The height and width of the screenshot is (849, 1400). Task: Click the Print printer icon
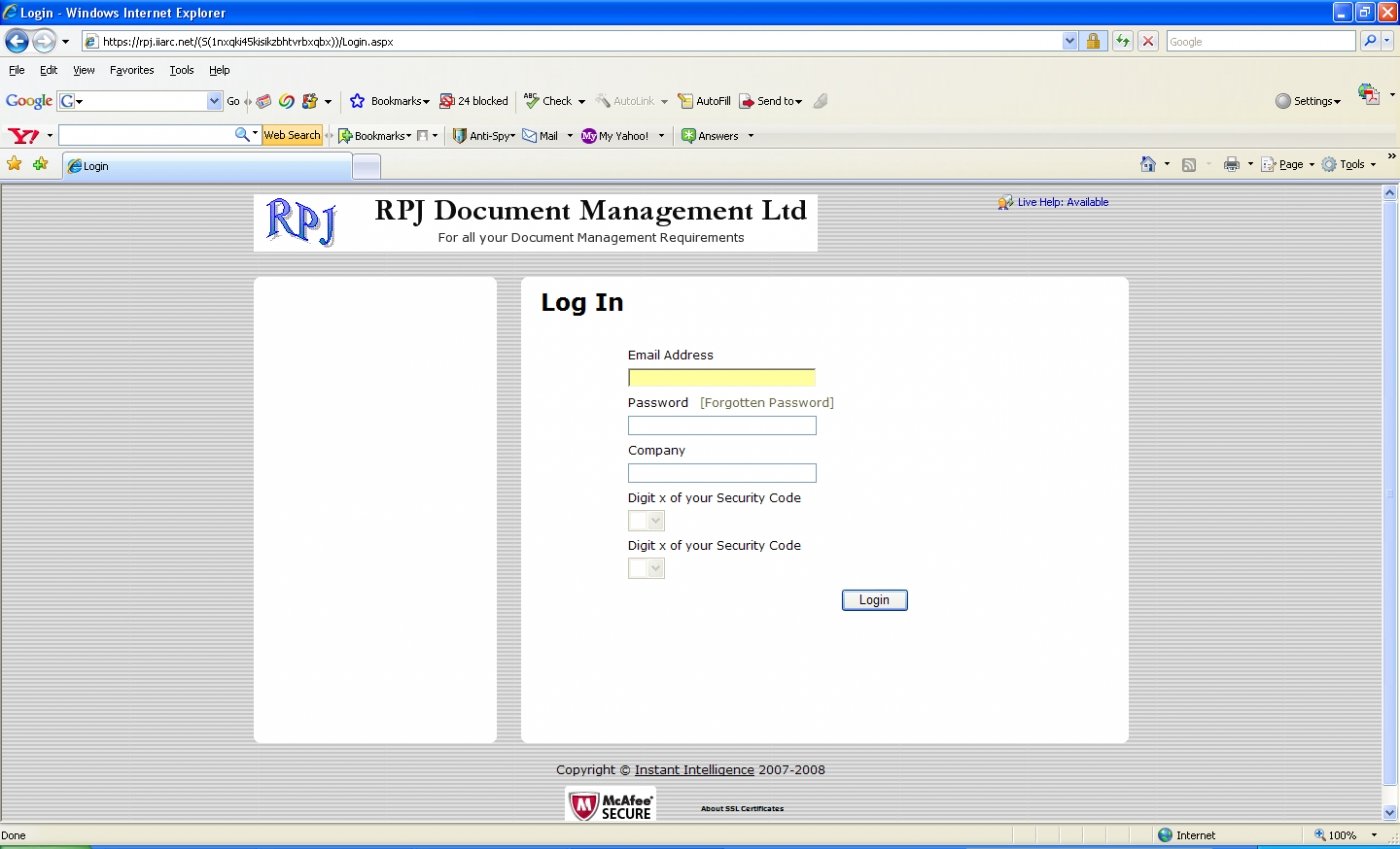point(1232,164)
